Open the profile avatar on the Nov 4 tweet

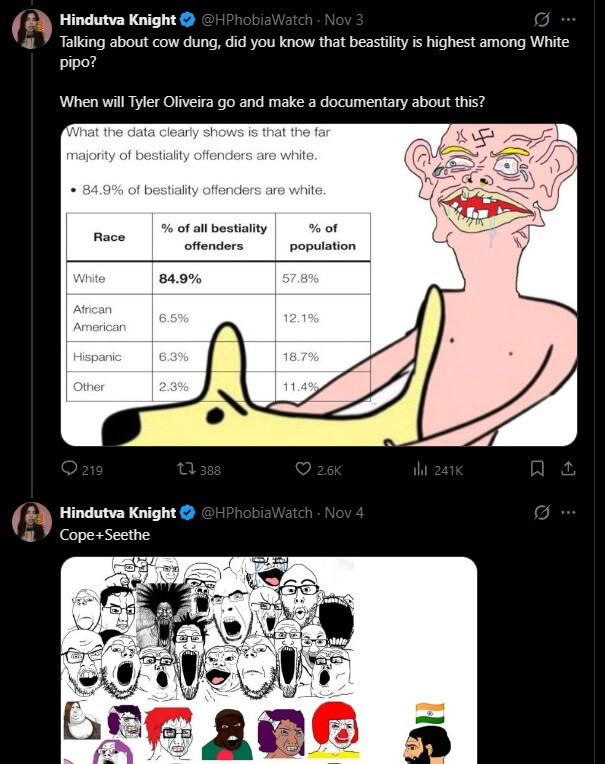point(32,522)
